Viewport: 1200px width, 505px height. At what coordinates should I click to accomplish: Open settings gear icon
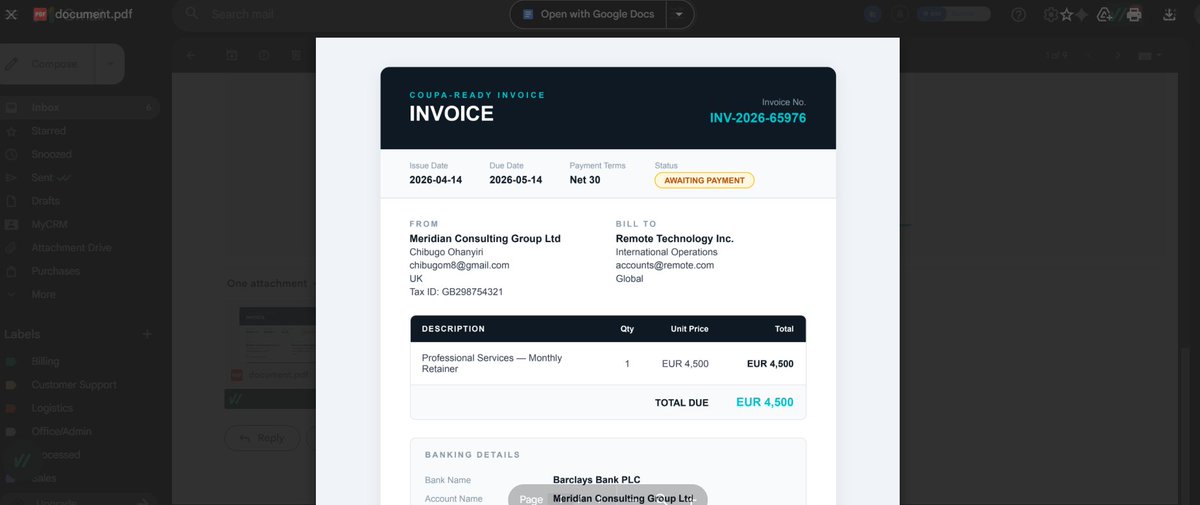point(1050,15)
